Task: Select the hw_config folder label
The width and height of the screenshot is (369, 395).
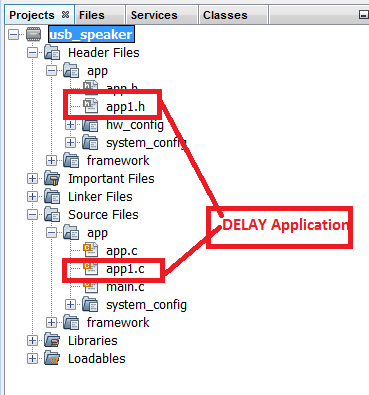Action: 135,125
